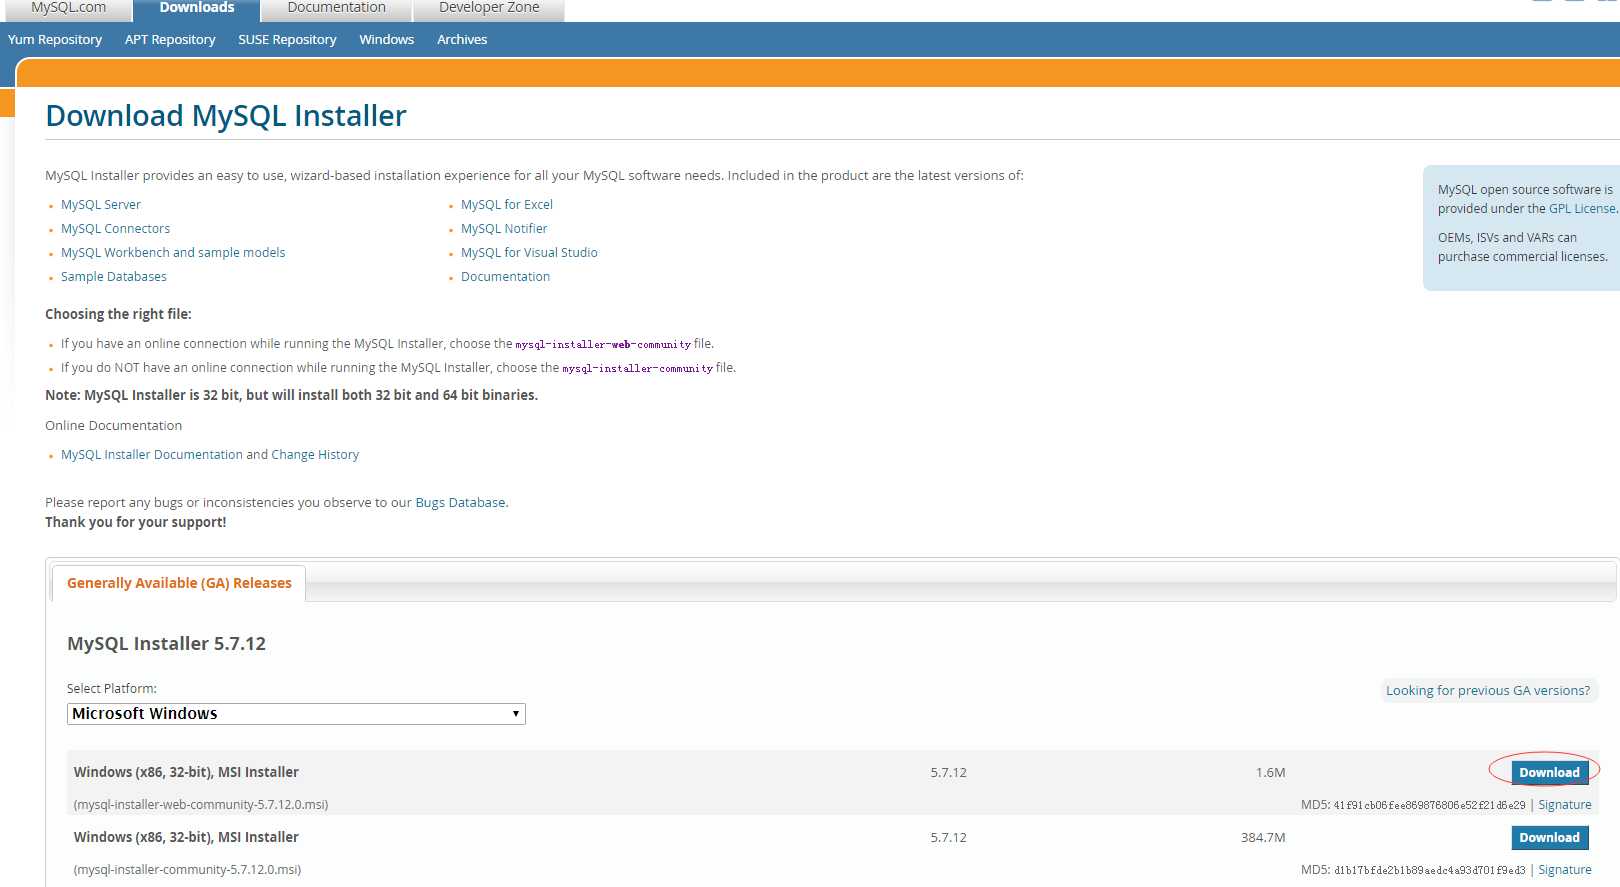Image resolution: width=1620 pixels, height=887 pixels.
Task: Open Looking for previous GA versions link
Action: (x=1488, y=691)
